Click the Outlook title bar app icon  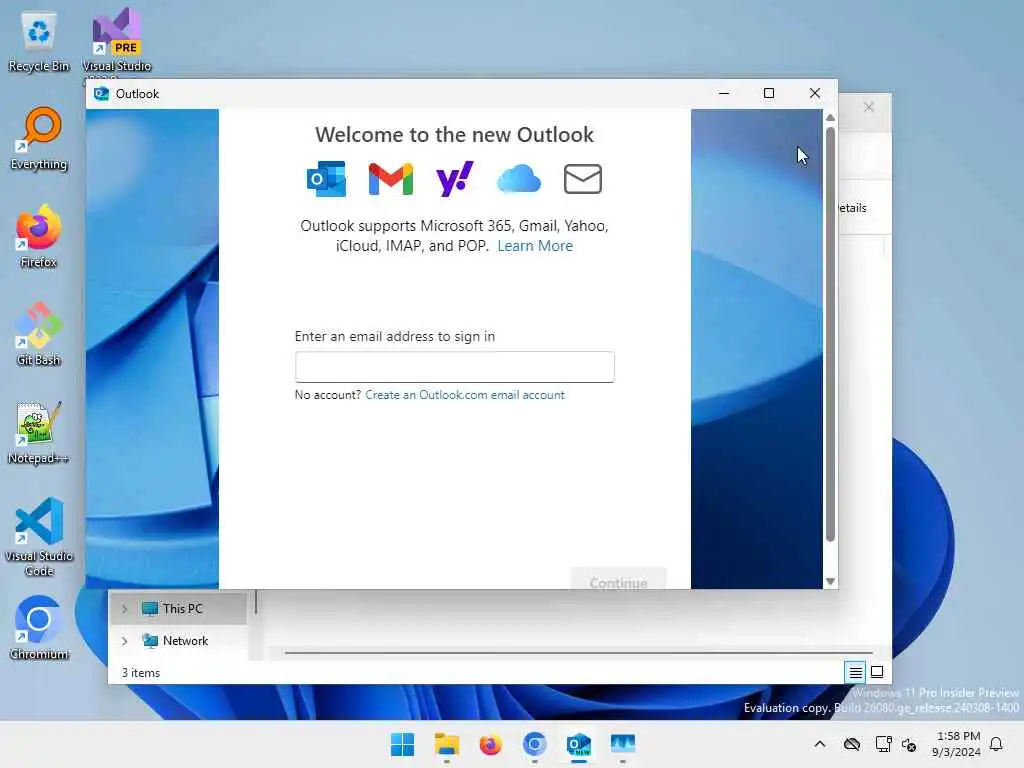[x=101, y=93]
